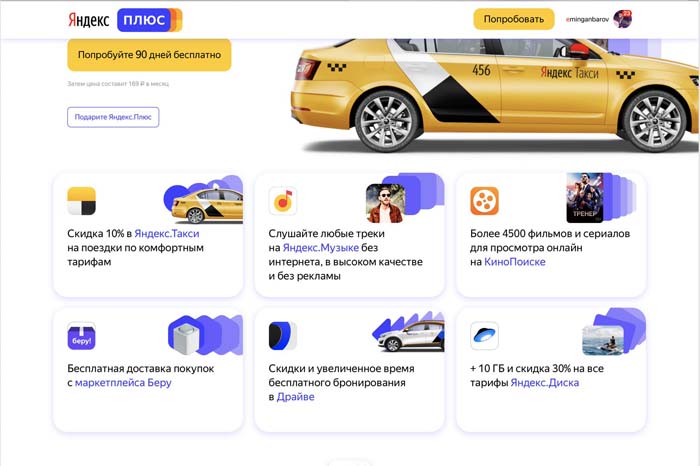Click text 'Бесплатная доставка покупок'
Screen dimensions: 700x466
141,368
